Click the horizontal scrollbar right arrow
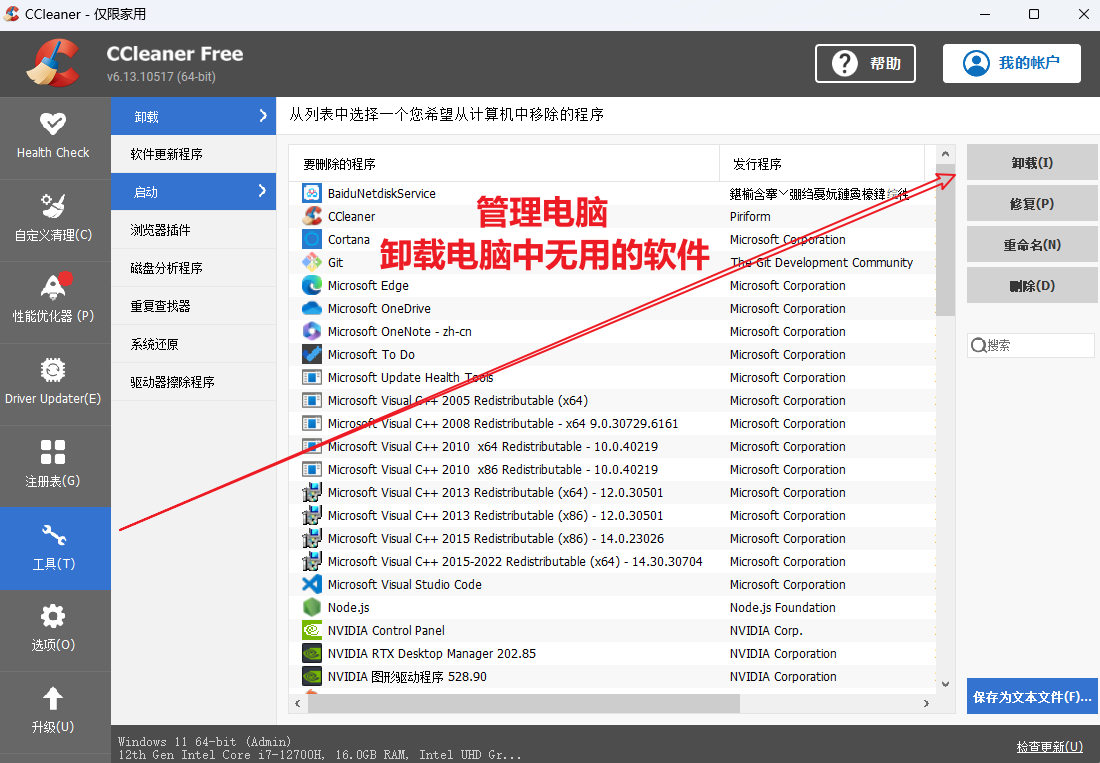The image size is (1100, 763). point(926,703)
